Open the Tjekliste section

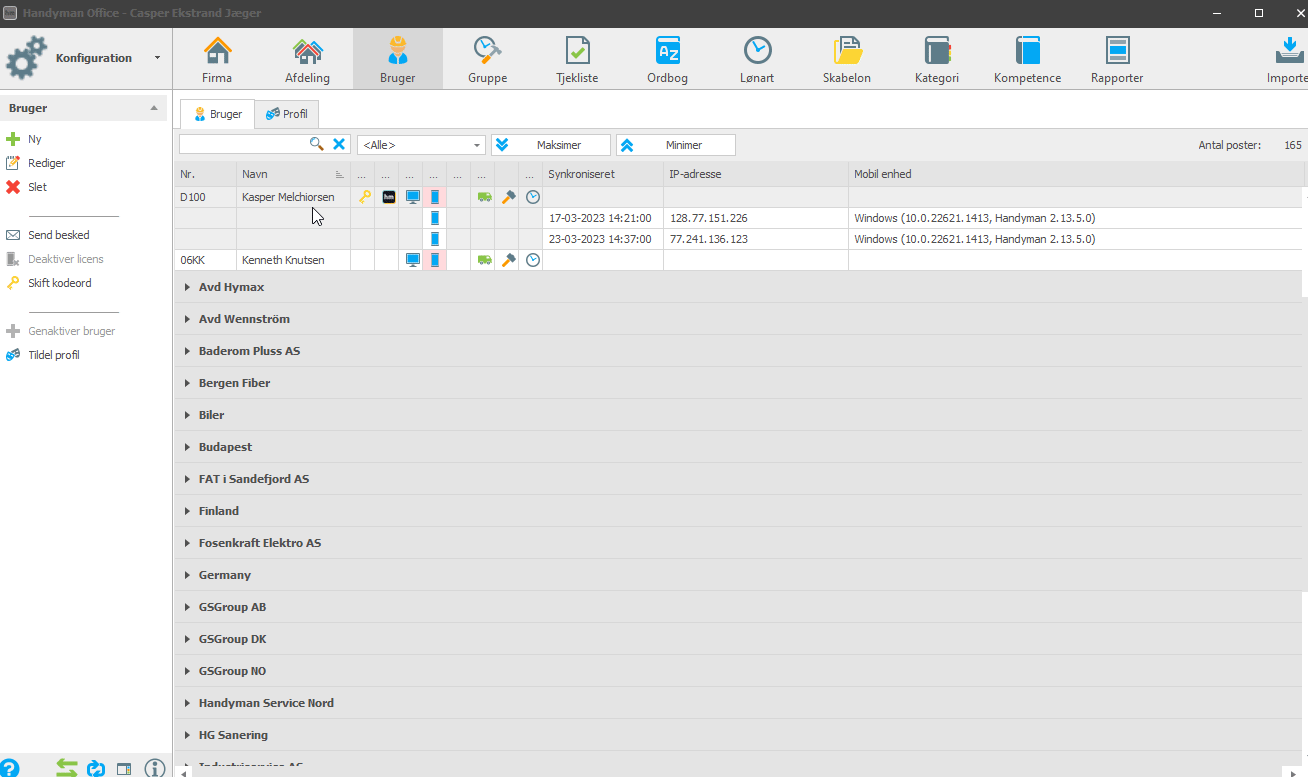(577, 59)
